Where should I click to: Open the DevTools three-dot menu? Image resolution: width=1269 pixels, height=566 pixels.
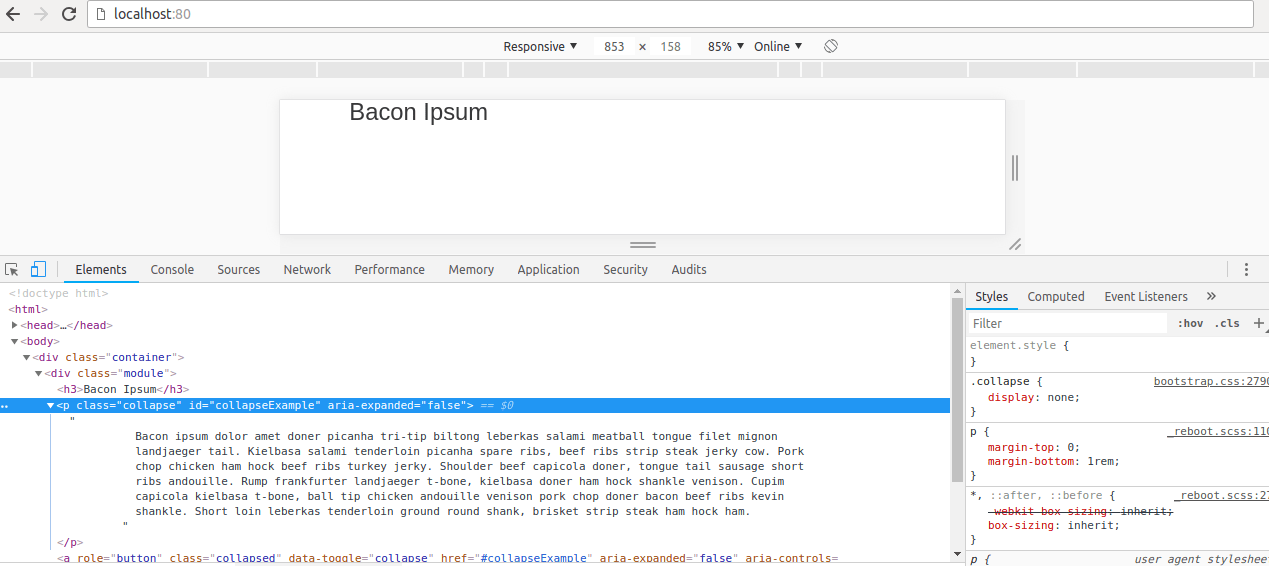tap(1246, 270)
